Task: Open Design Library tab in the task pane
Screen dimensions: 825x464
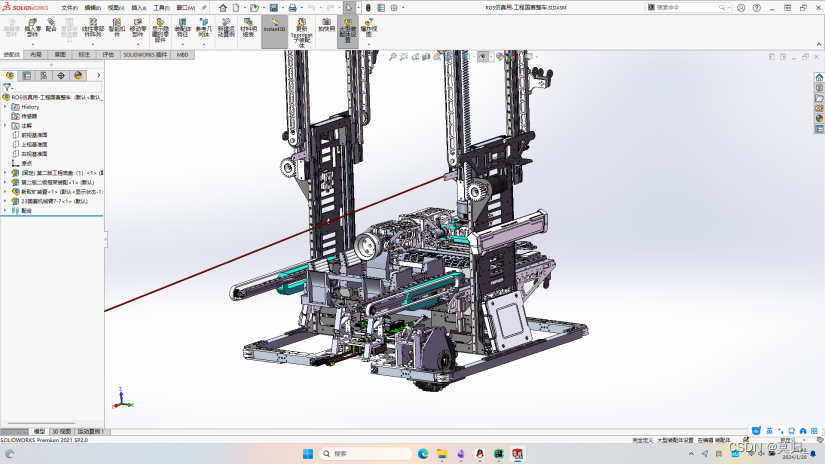Action: pyautogui.click(x=819, y=88)
